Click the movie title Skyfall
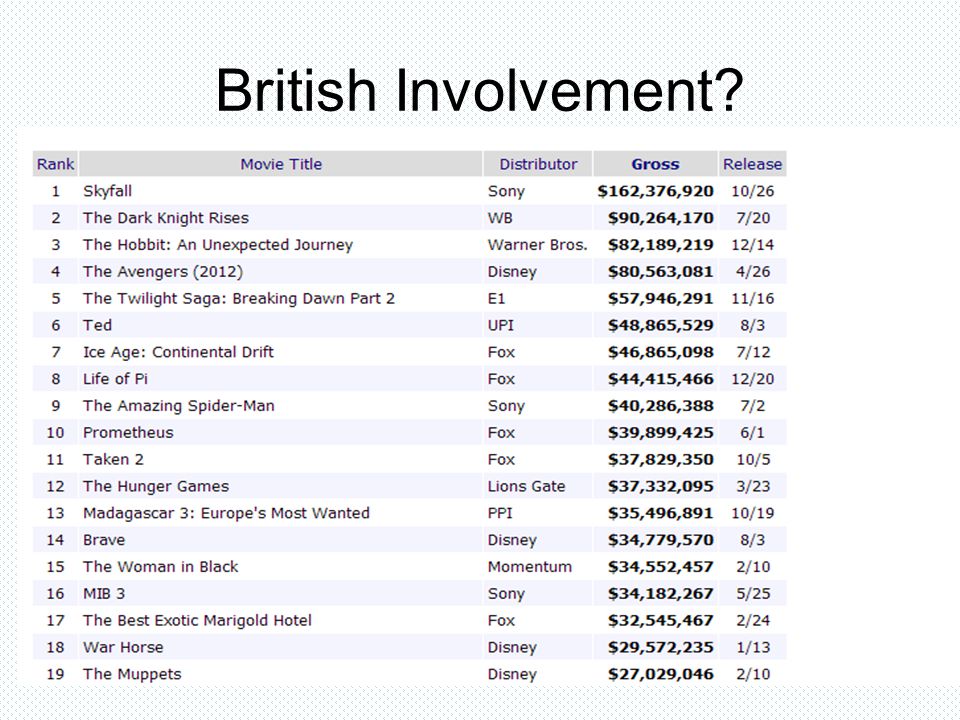Viewport: 960px width, 720px height. coord(107,191)
